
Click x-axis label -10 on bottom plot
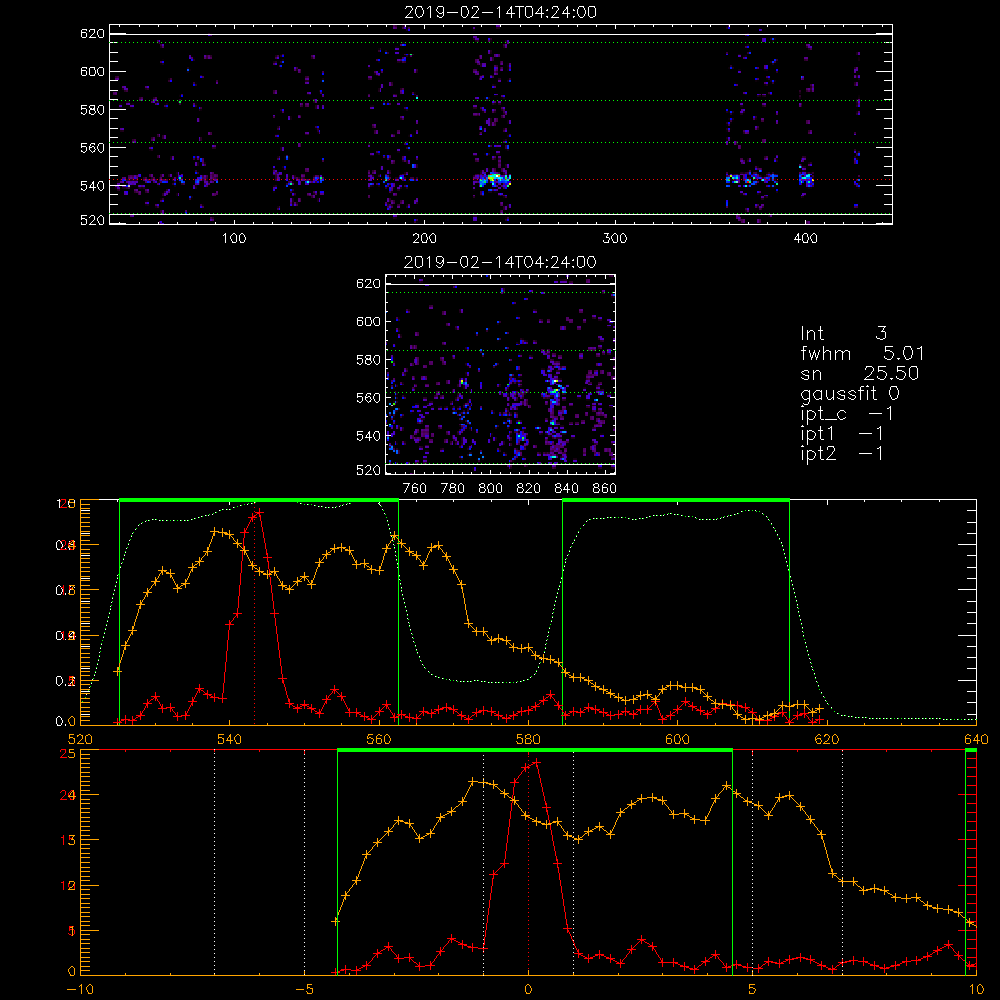tap(80, 989)
